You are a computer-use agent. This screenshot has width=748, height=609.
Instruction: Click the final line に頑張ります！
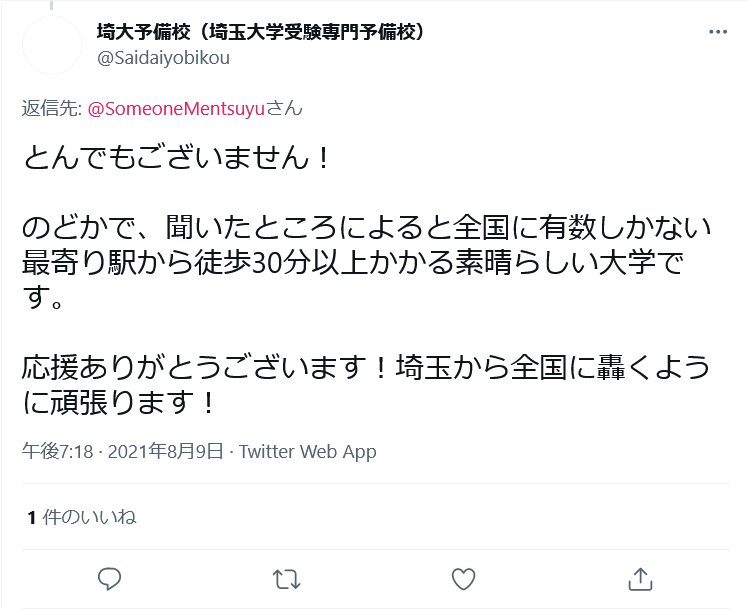pyautogui.click(x=118, y=403)
